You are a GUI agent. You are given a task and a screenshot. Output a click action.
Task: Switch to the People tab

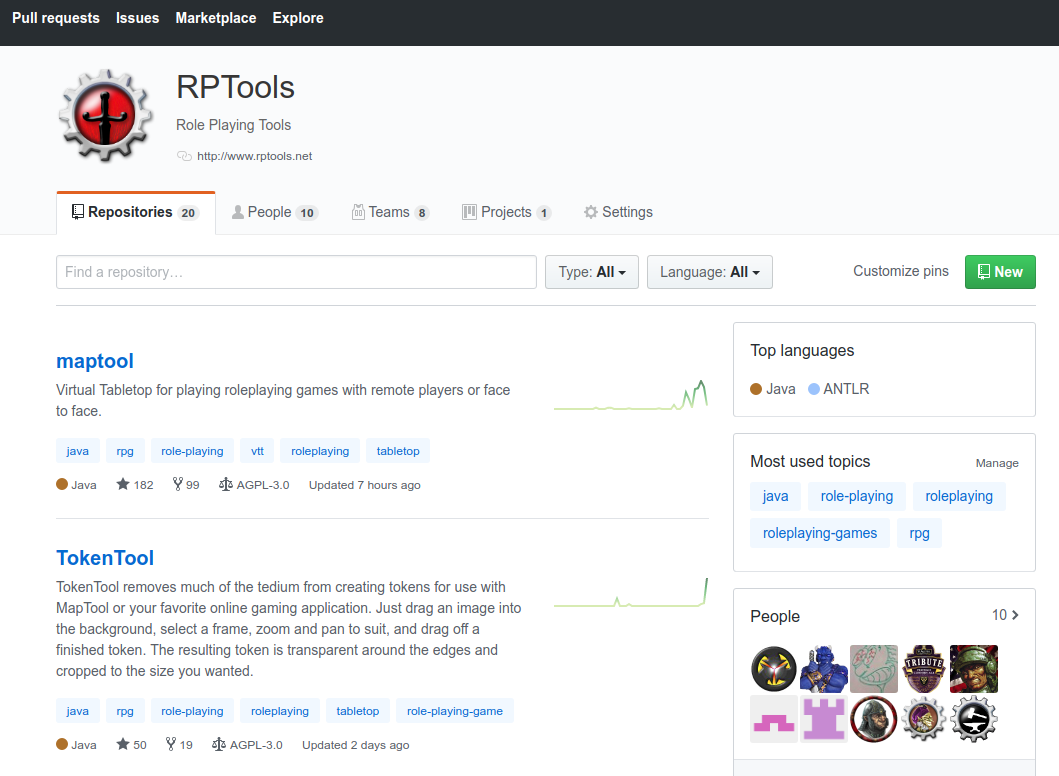[274, 213]
